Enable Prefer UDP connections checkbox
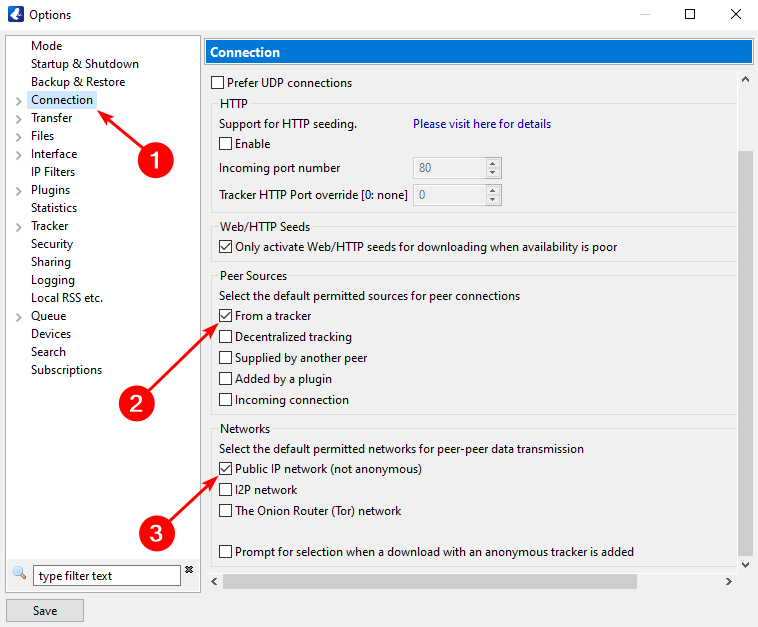 218,83
